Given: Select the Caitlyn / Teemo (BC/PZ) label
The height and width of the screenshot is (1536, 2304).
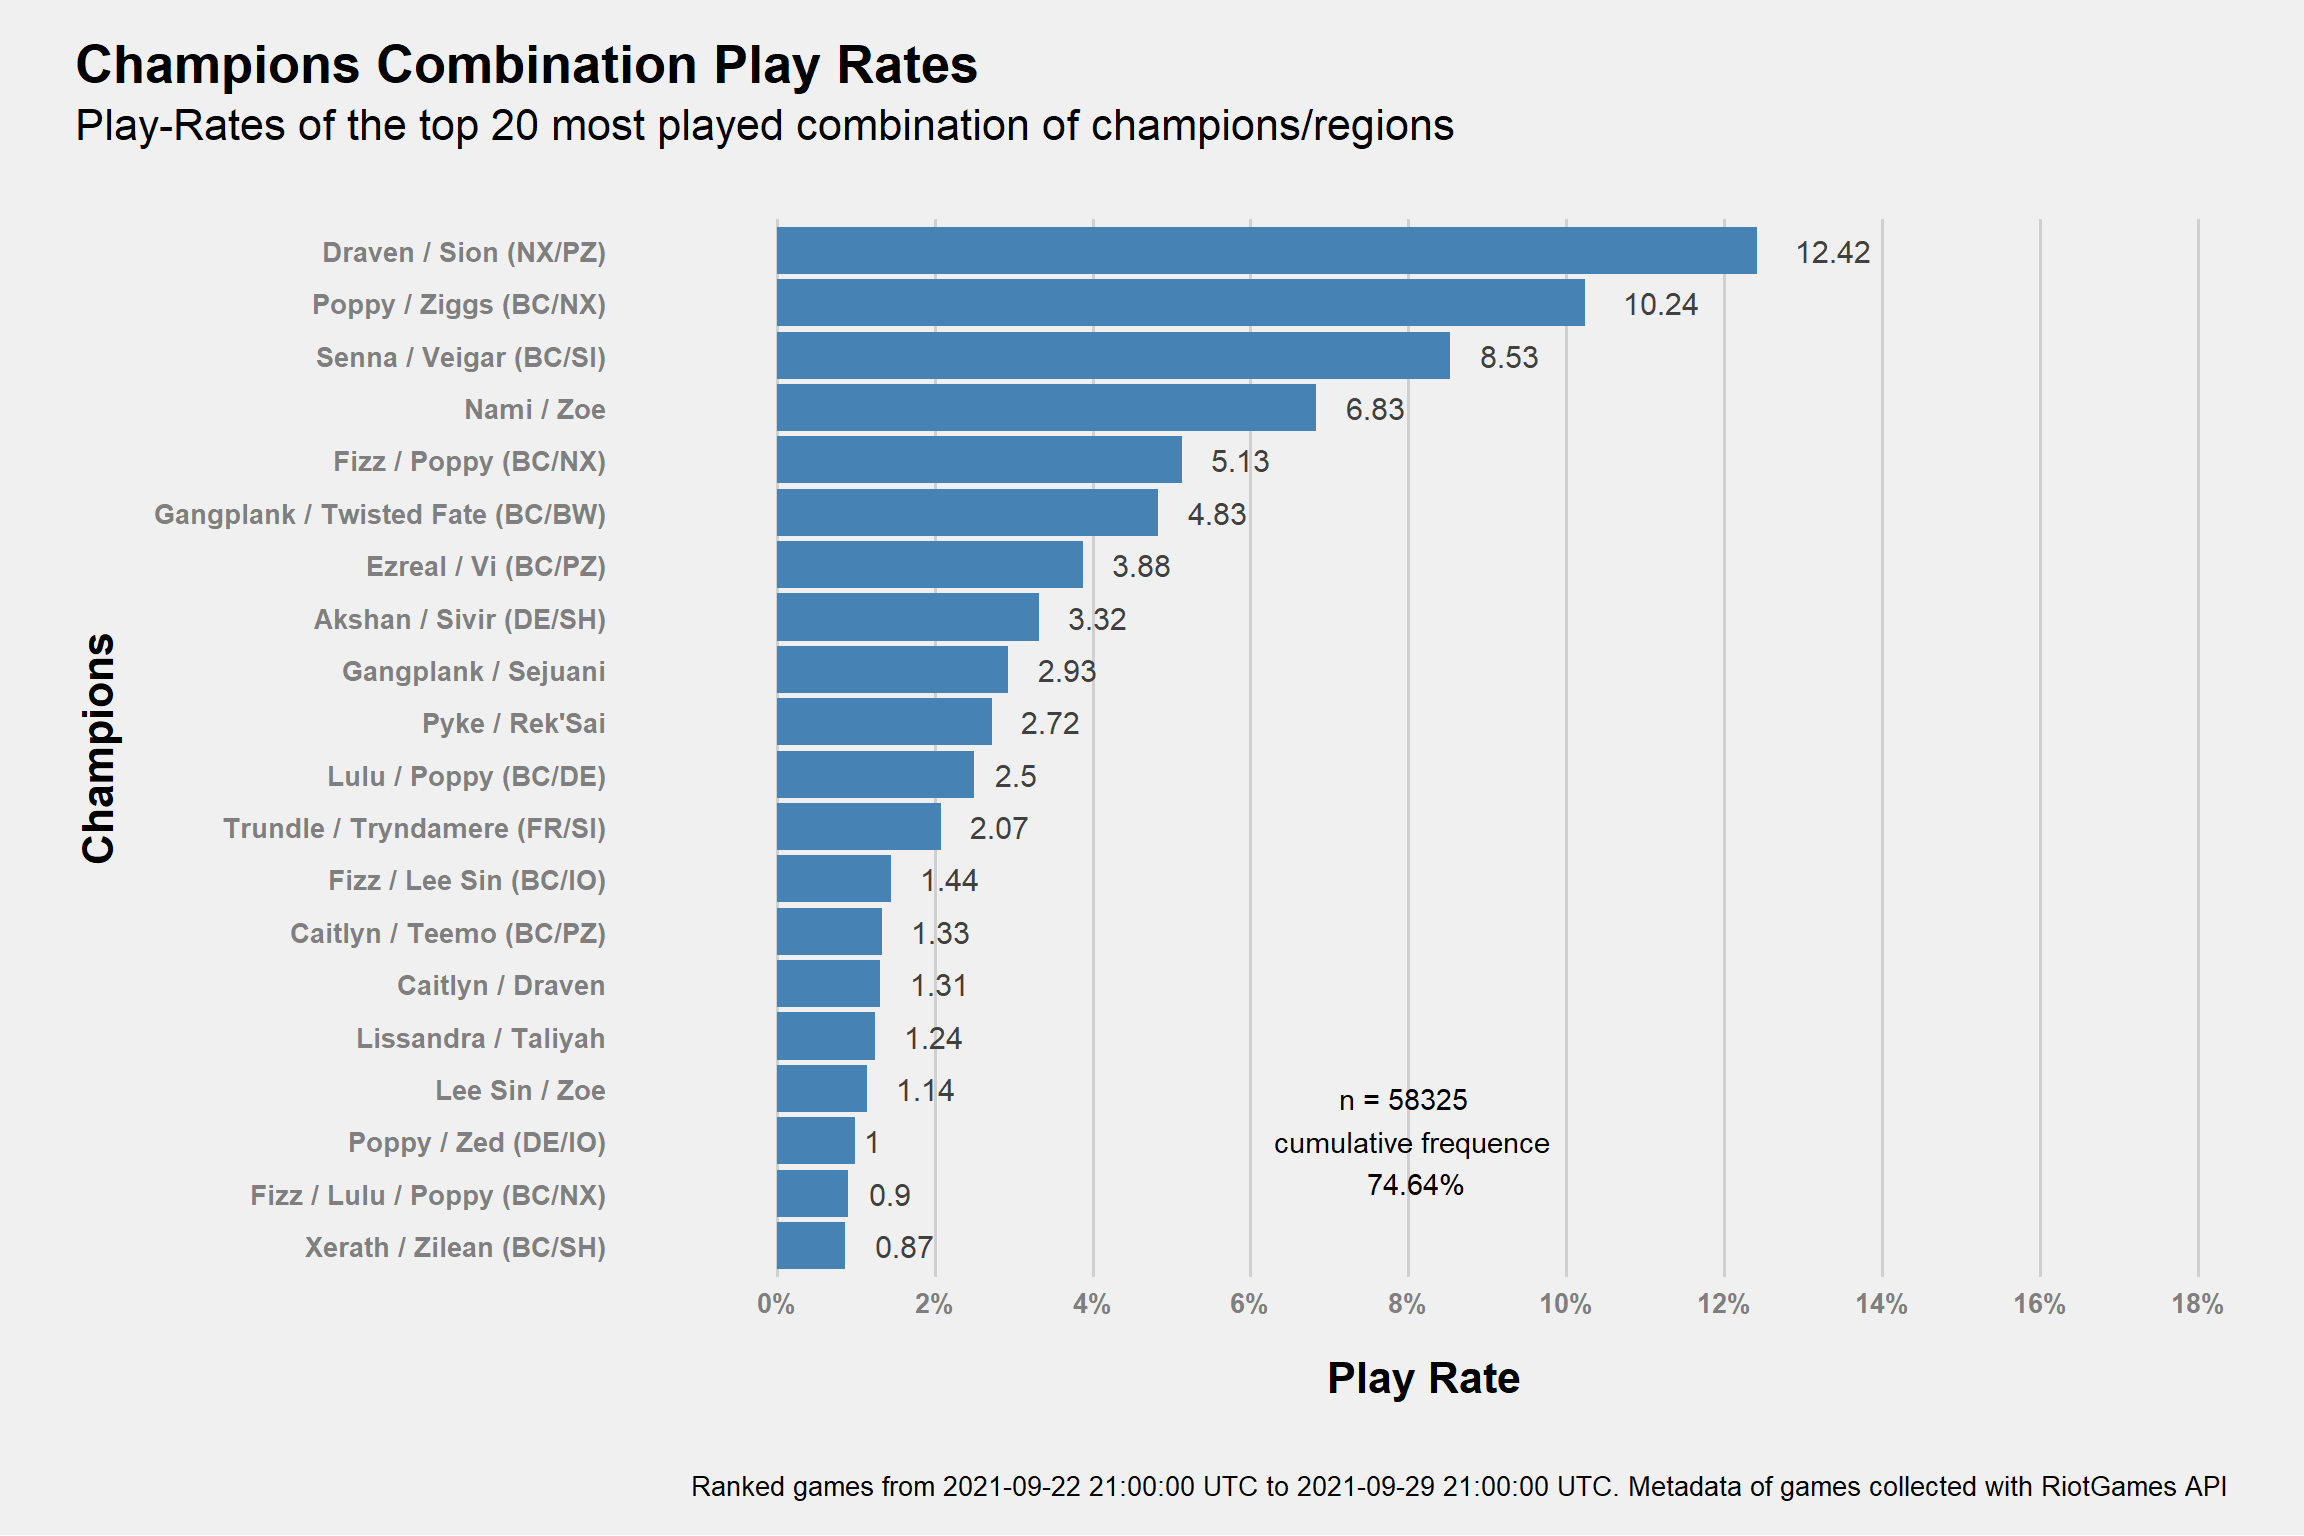Looking at the screenshot, I should 448,933.
